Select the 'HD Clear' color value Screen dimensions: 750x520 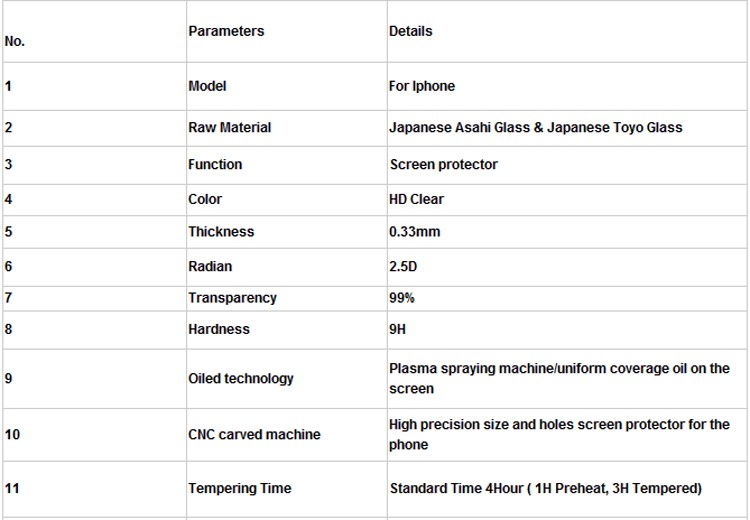[x=416, y=199]
